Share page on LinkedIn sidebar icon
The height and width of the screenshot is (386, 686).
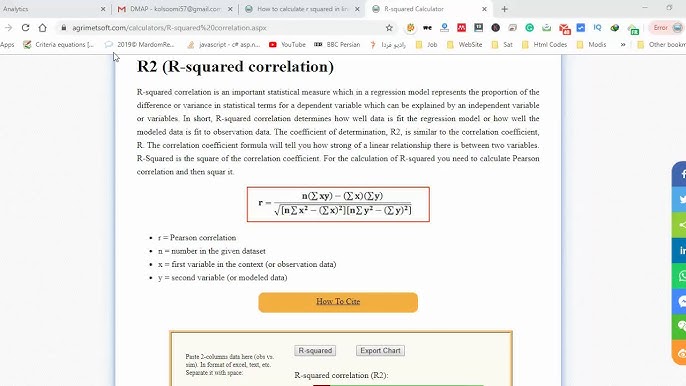coord(679,250)
